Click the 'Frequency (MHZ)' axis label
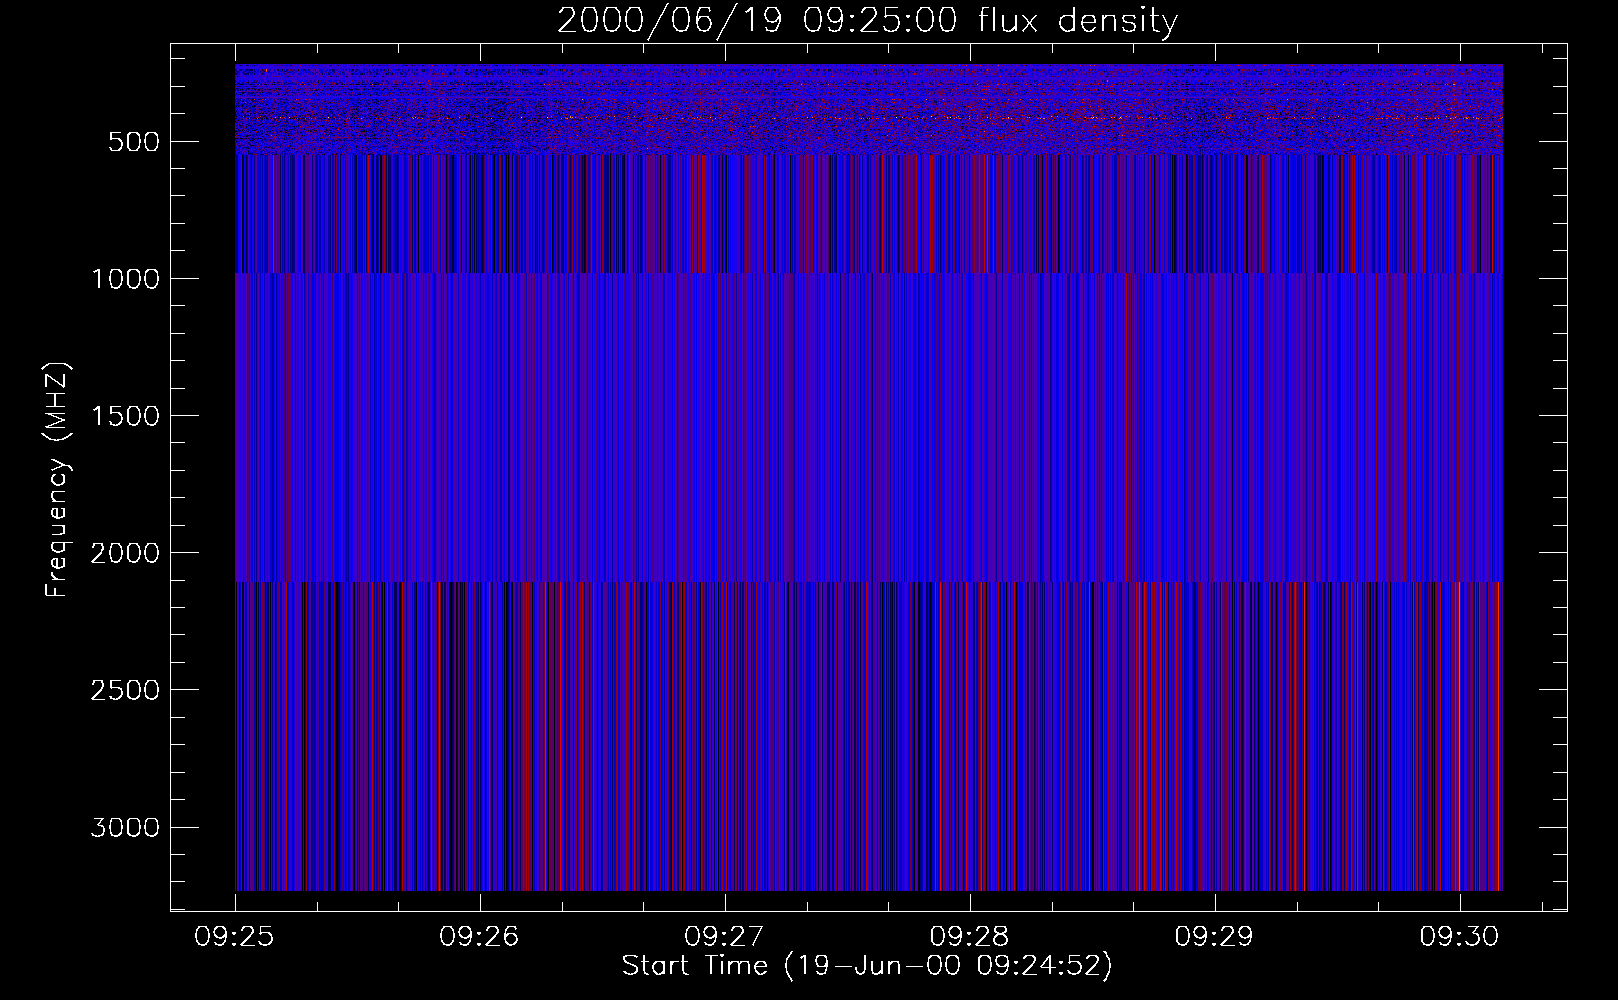This screenshot has width=1618, height=1000. [57, 479]
